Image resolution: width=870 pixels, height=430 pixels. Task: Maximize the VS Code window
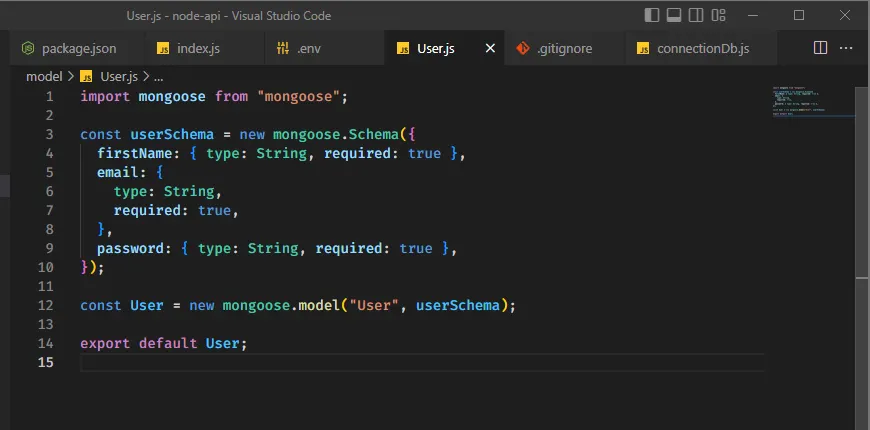[799, 15]
